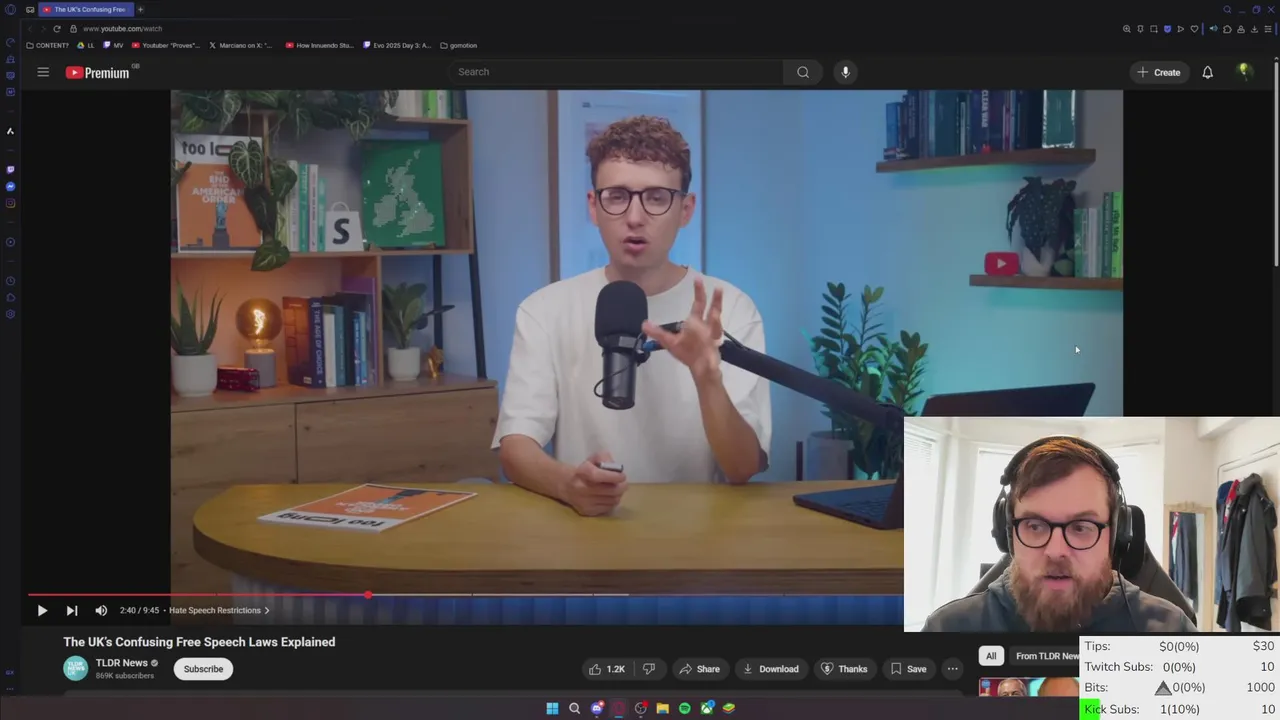
Task: Play the video
Action: [42, 610]
